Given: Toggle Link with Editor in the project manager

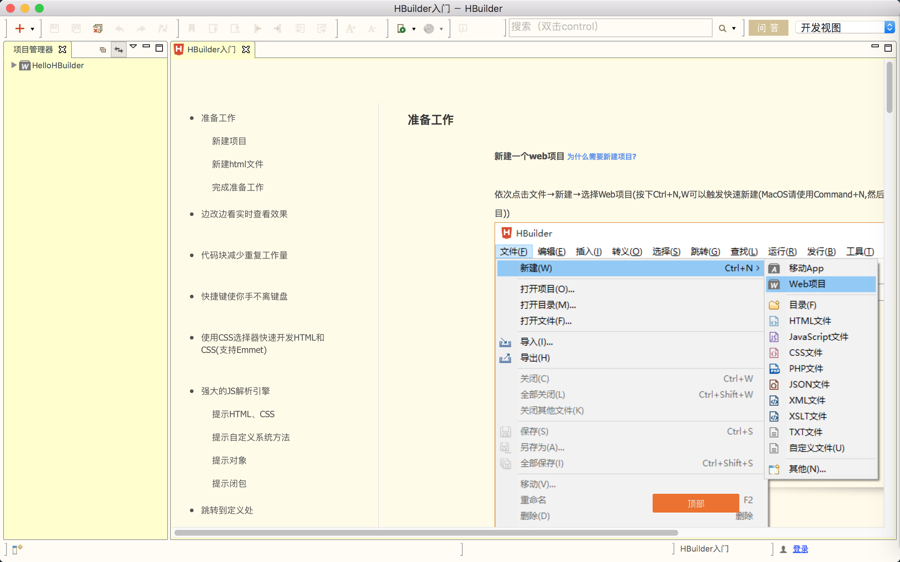Looking at the screenshot, I should pos(118,50).
